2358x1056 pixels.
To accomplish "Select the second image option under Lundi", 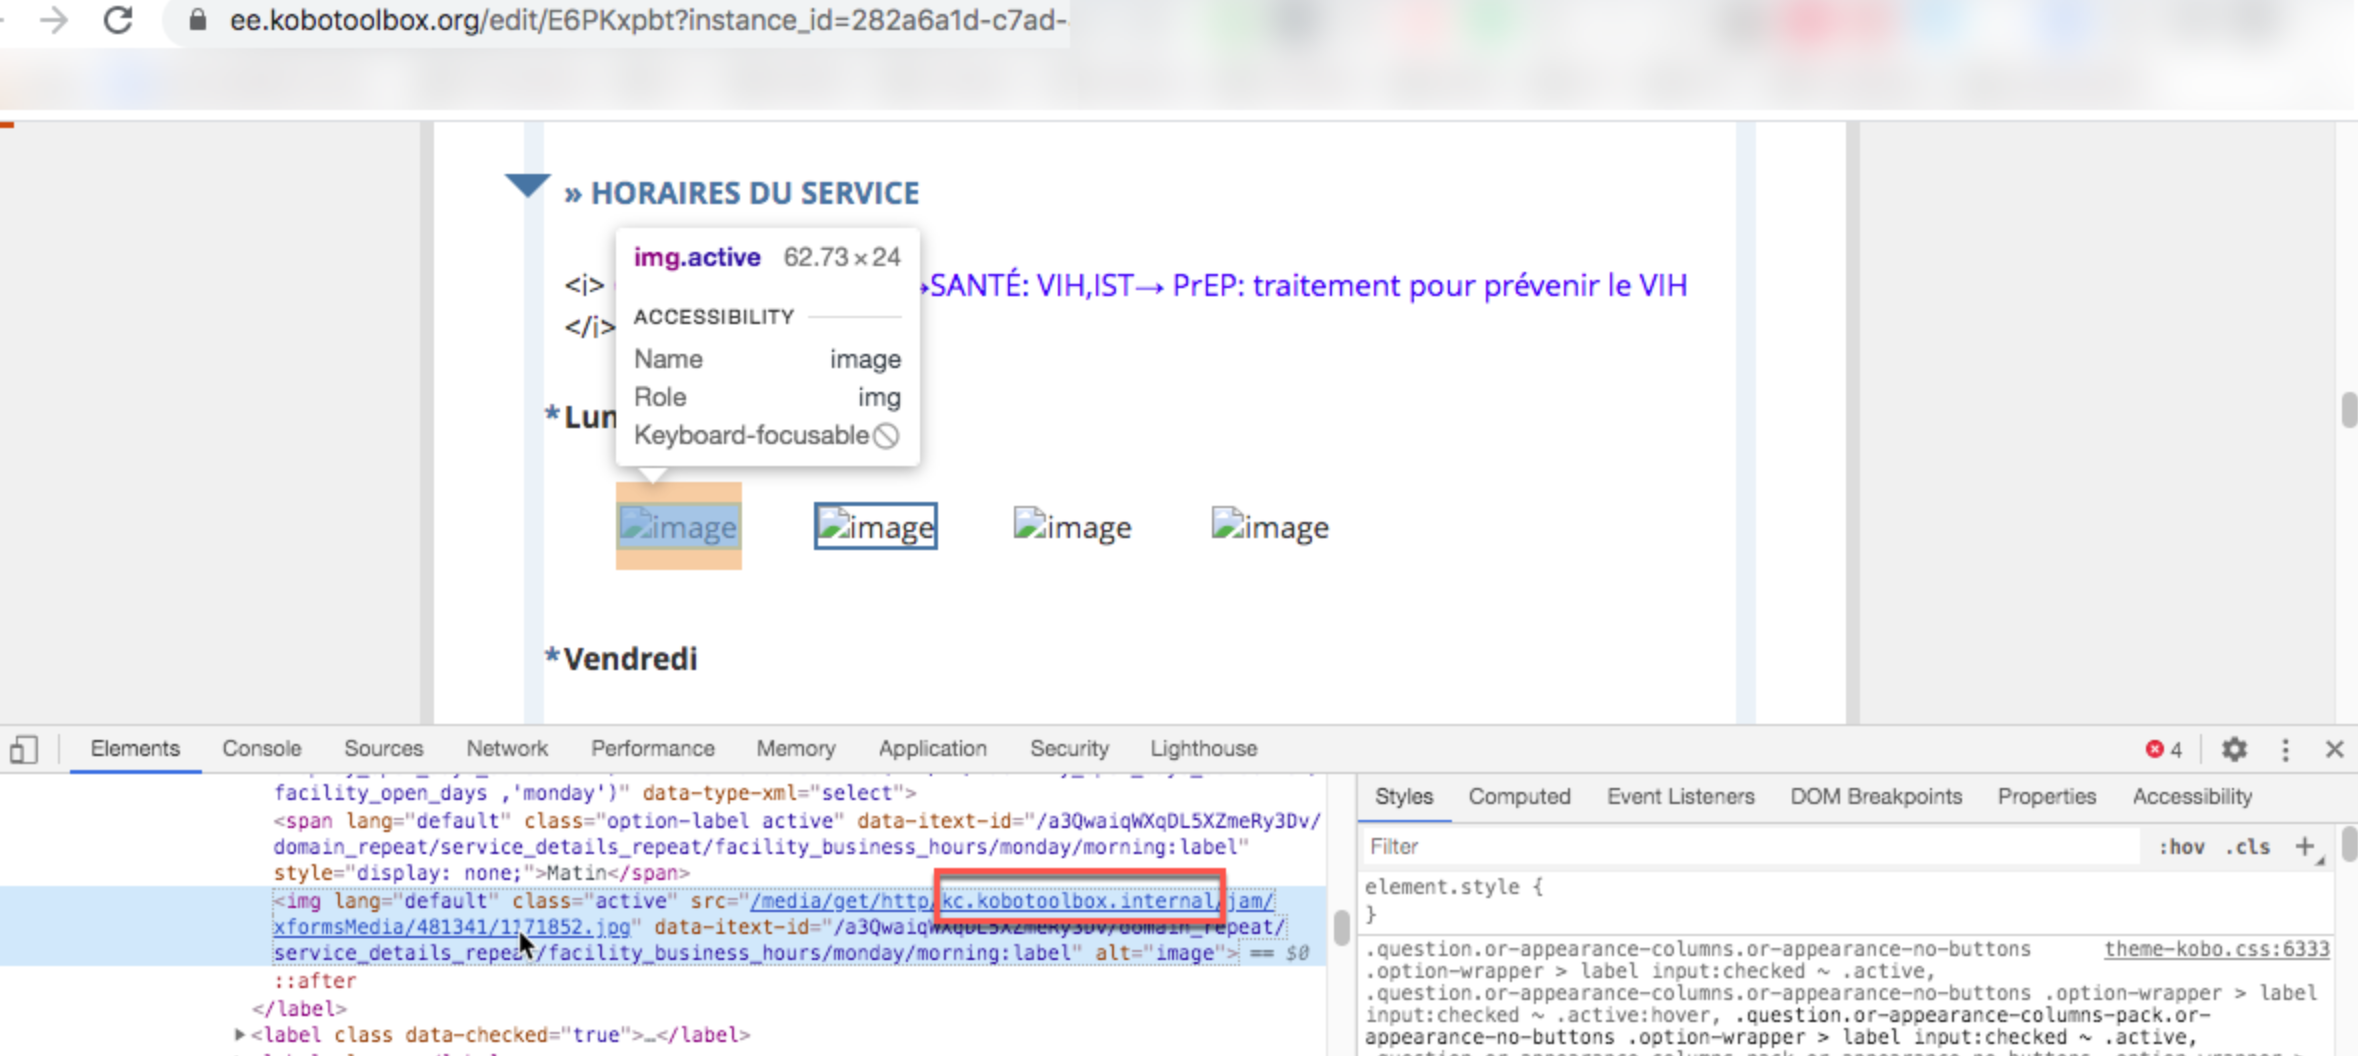I will pyautogui.click(x=874, y=526).
